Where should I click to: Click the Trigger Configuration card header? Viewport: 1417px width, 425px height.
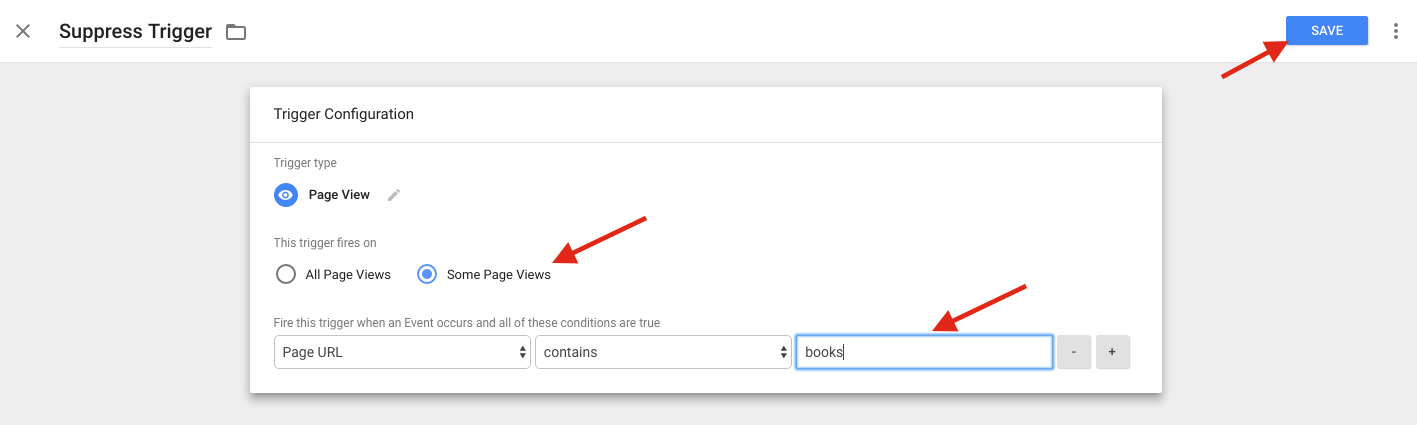[x=705, y=114]
